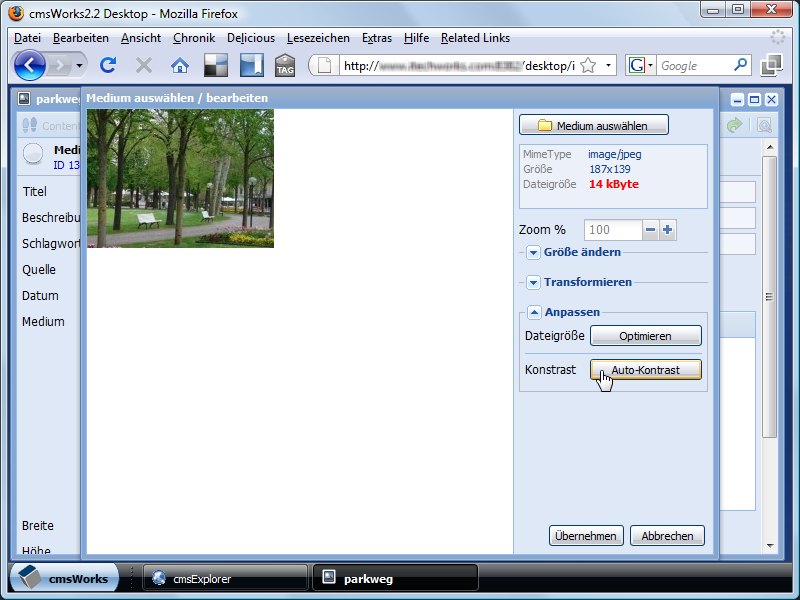The height and width of the screenshot is (600, 800).
Task: Click the browser forward arrow
Action: pyautogui.click(x=60, y=65)
